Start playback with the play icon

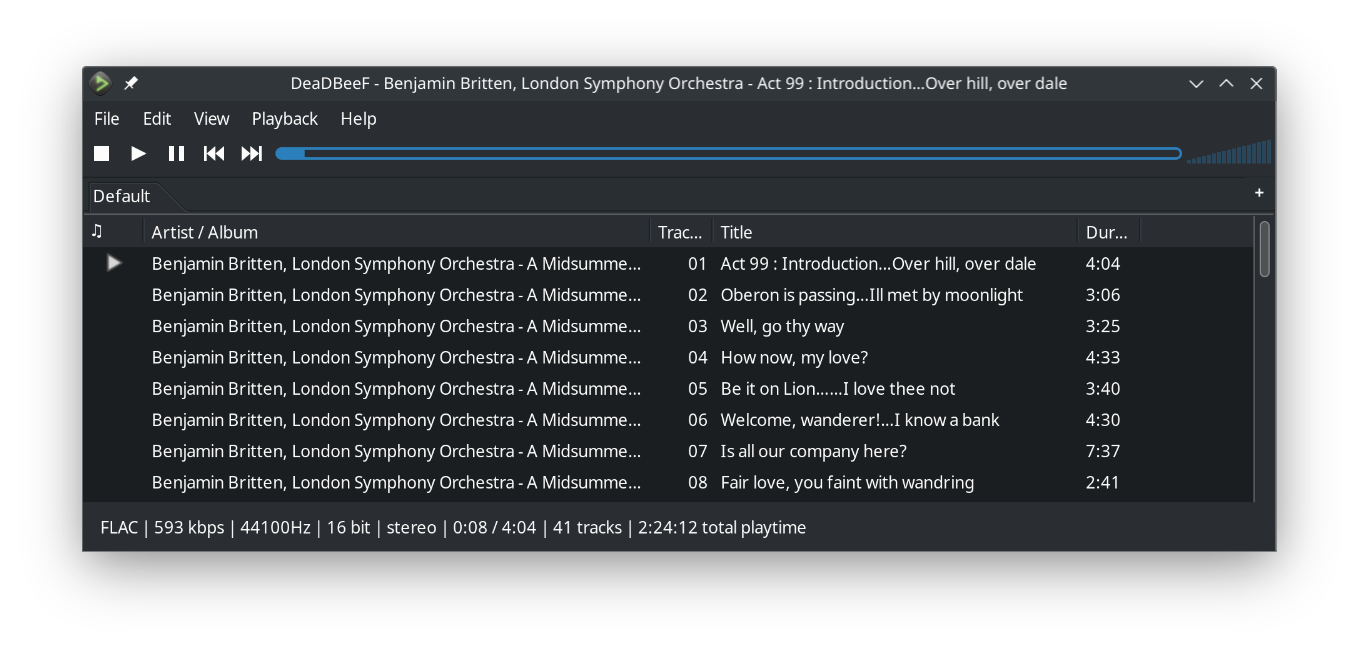pos(138,153)
